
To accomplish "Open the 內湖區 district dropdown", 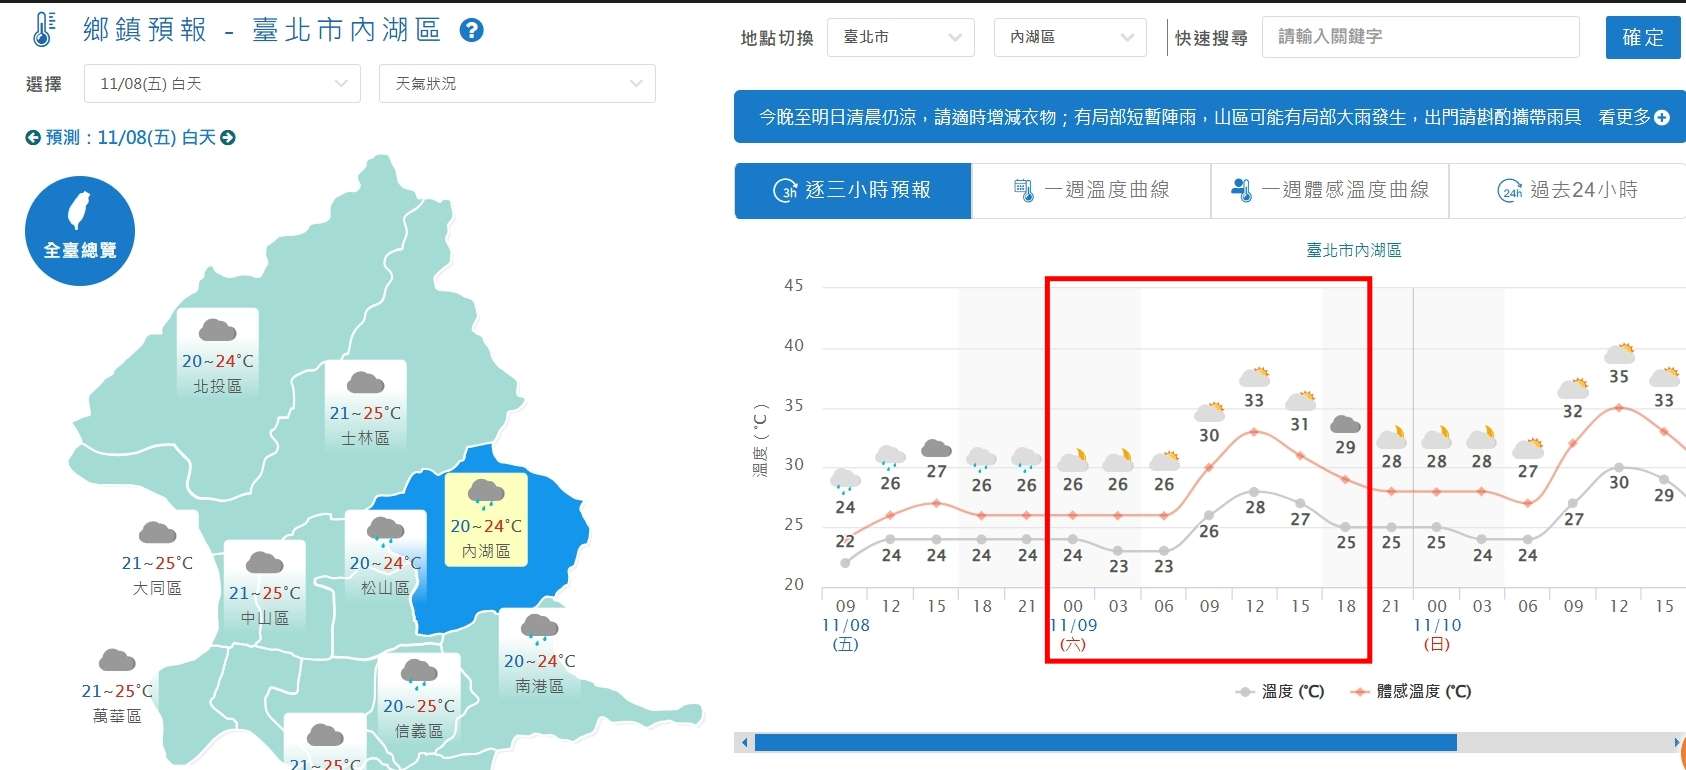I will (1069, 38).
